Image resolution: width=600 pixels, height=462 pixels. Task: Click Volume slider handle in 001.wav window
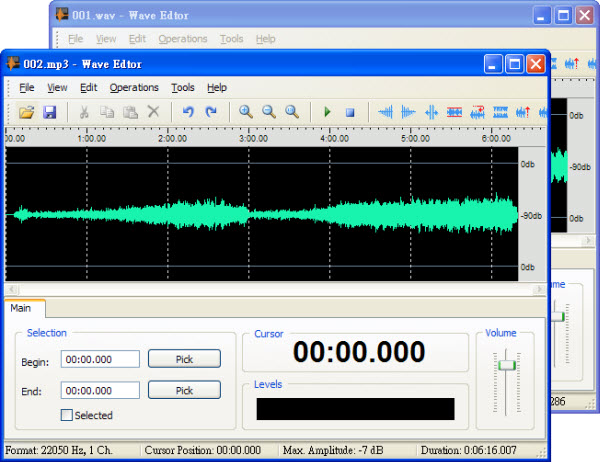click(558, 317)
